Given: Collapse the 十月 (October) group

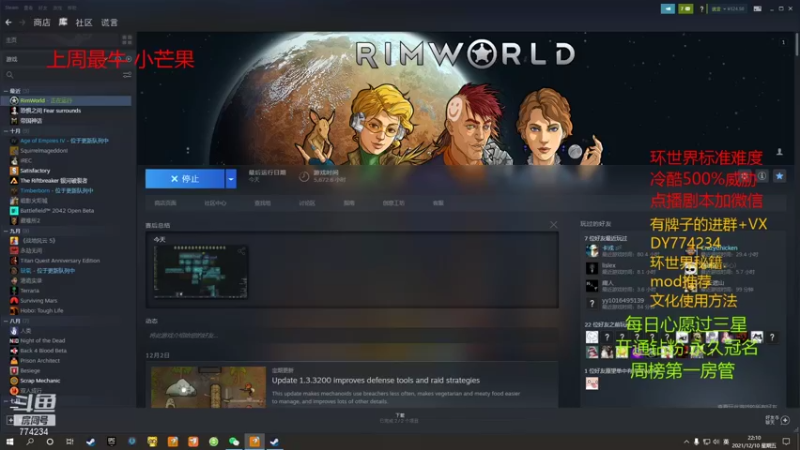Looking at the screenshot, I should [6, 131].
